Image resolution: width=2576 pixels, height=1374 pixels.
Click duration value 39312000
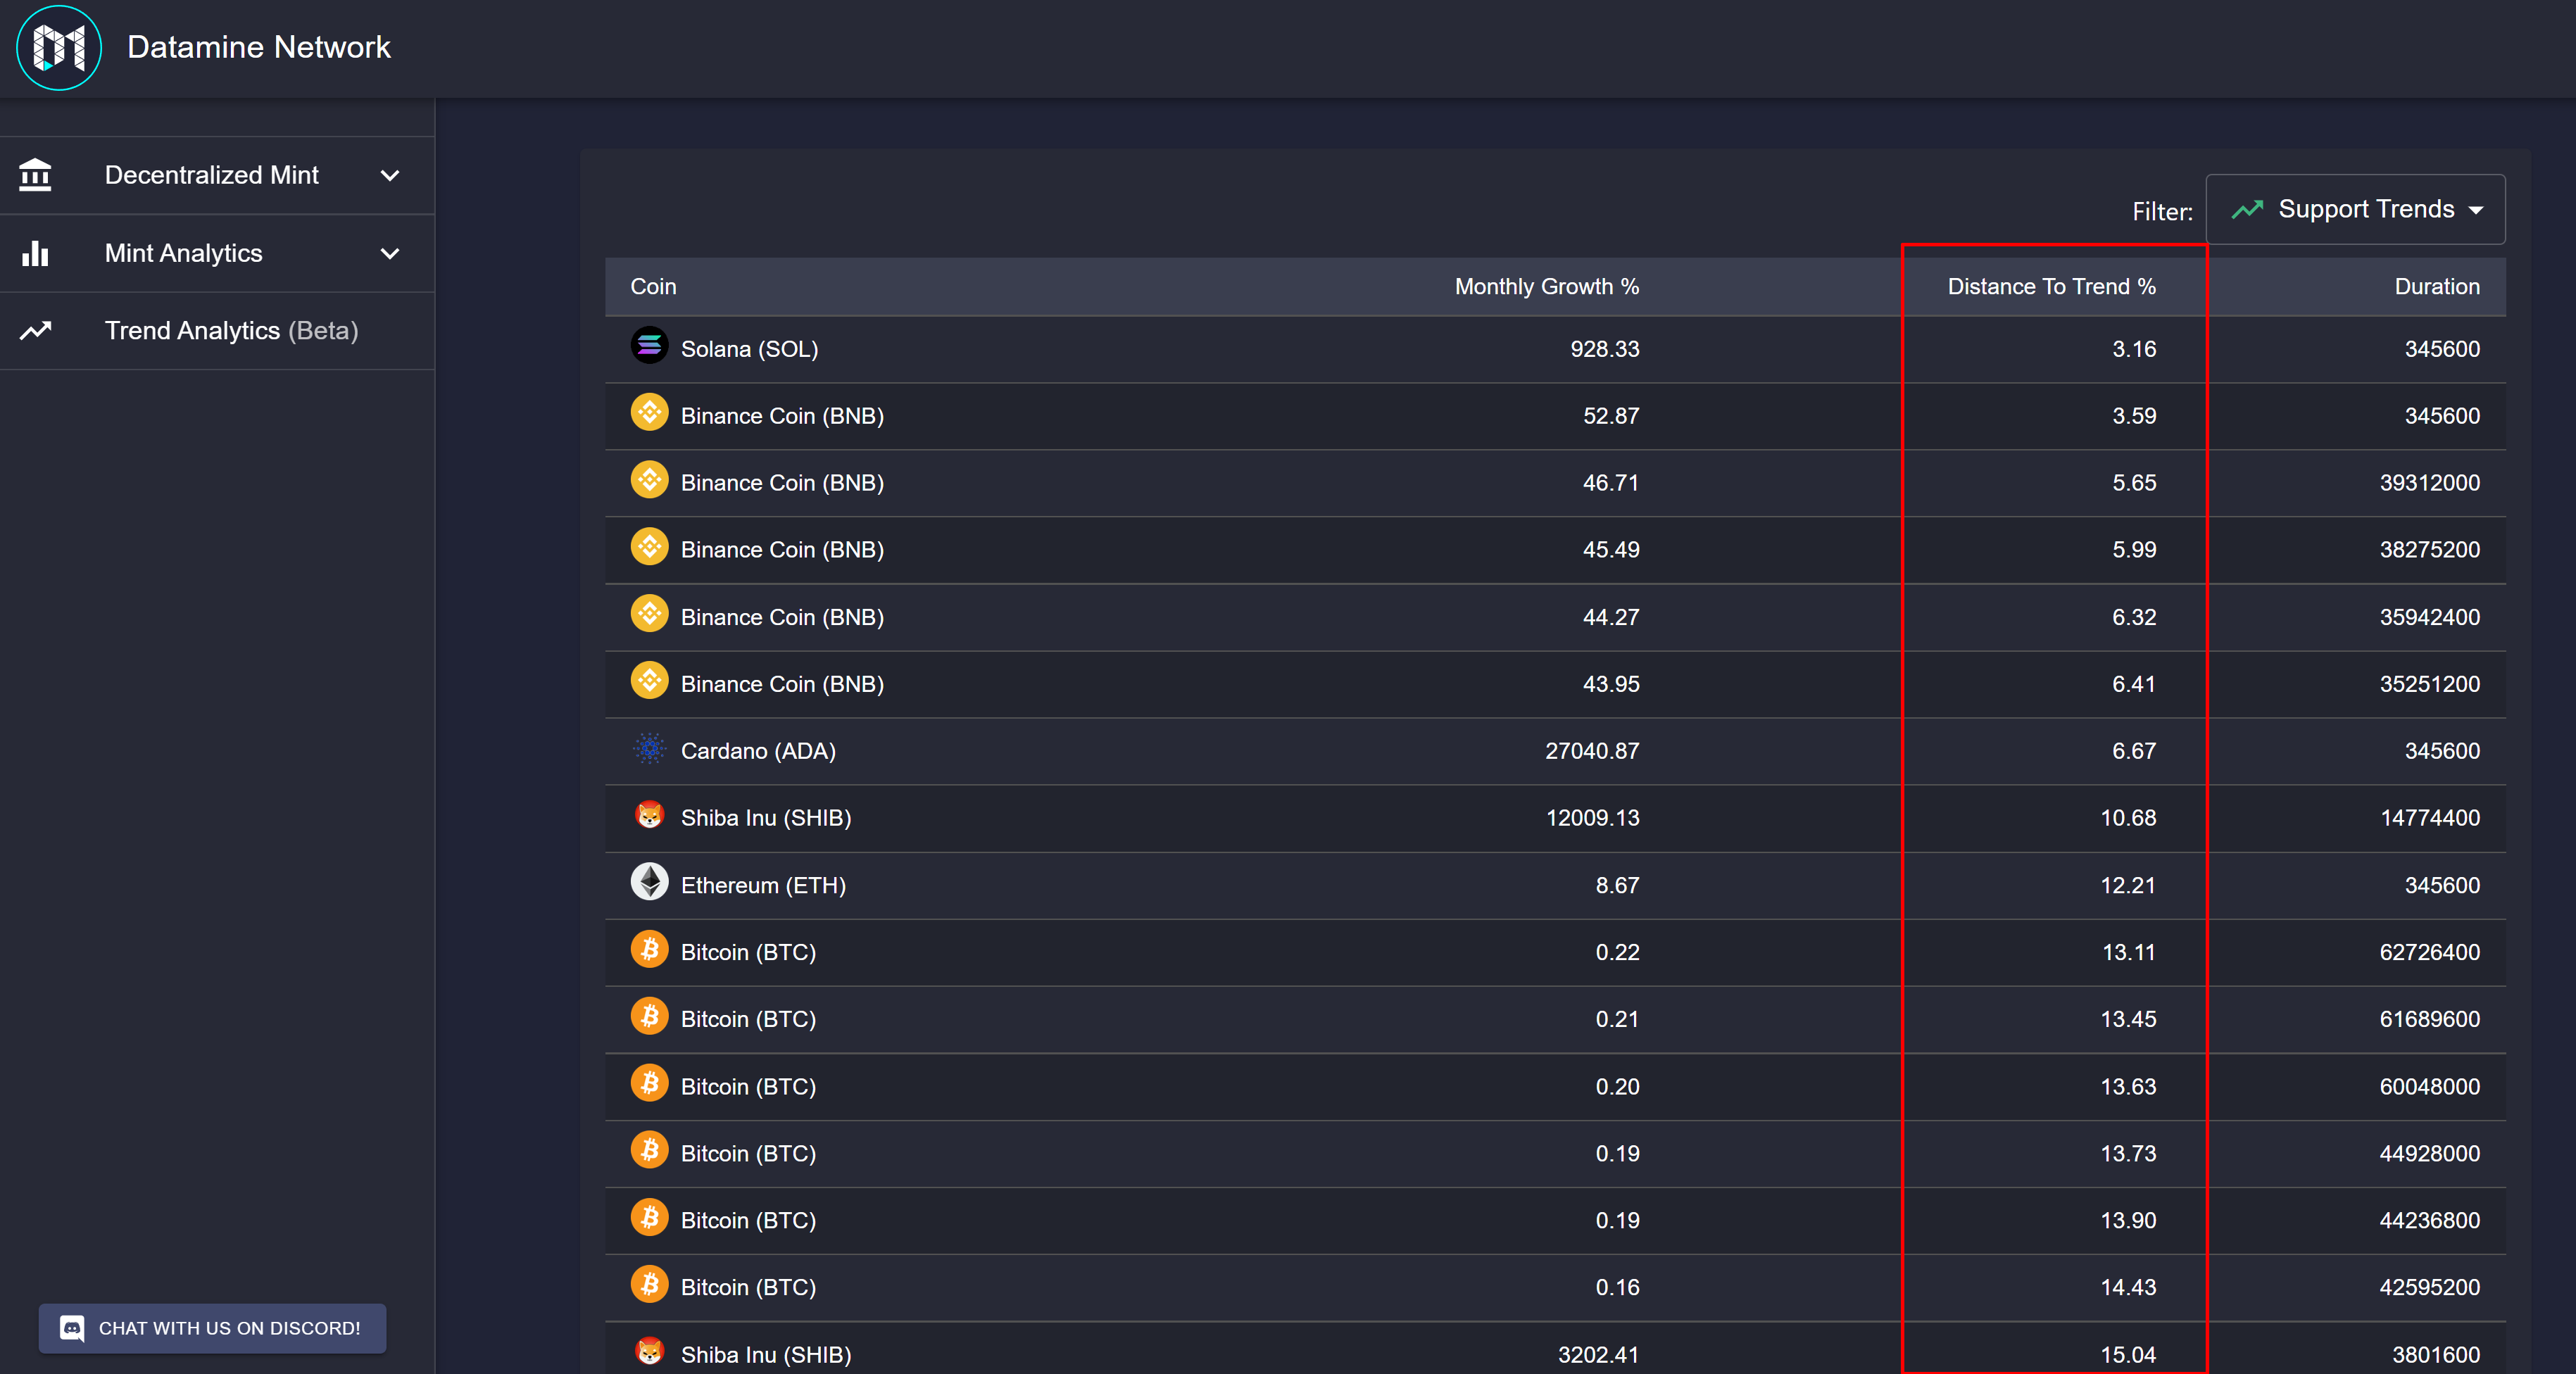[2429, 483]
